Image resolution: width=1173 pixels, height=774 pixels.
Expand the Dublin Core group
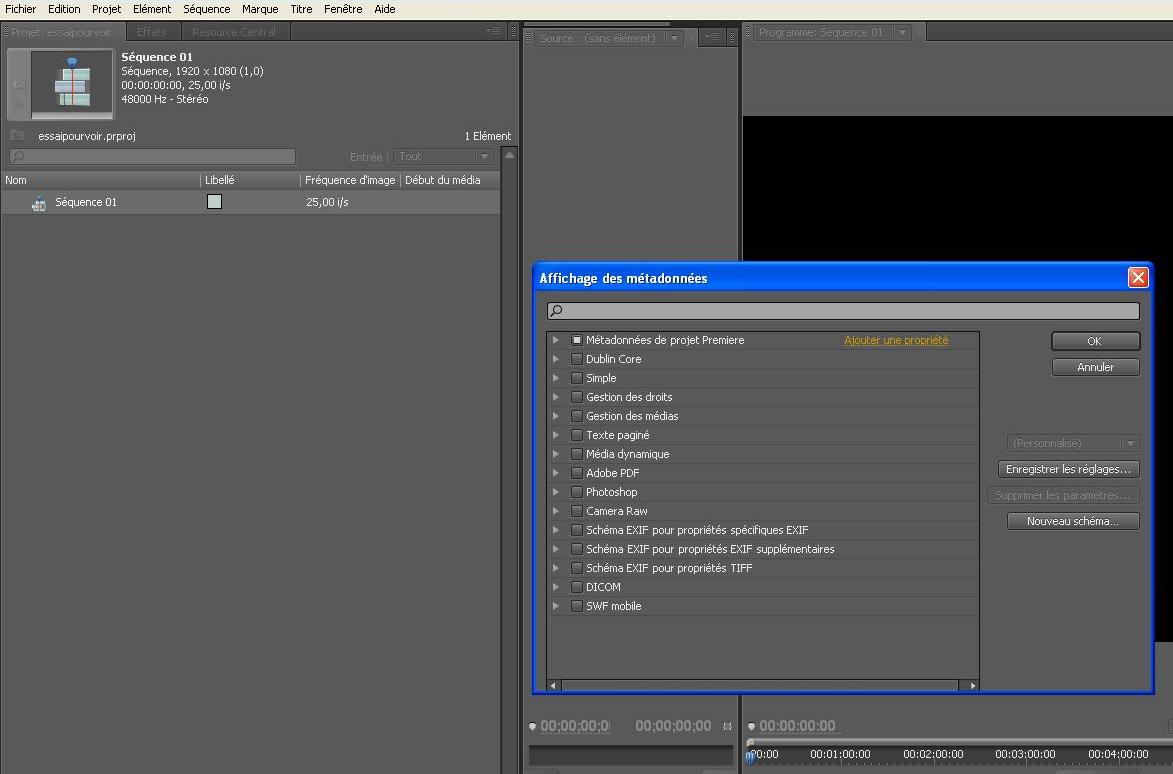click(x=556, y=359)
